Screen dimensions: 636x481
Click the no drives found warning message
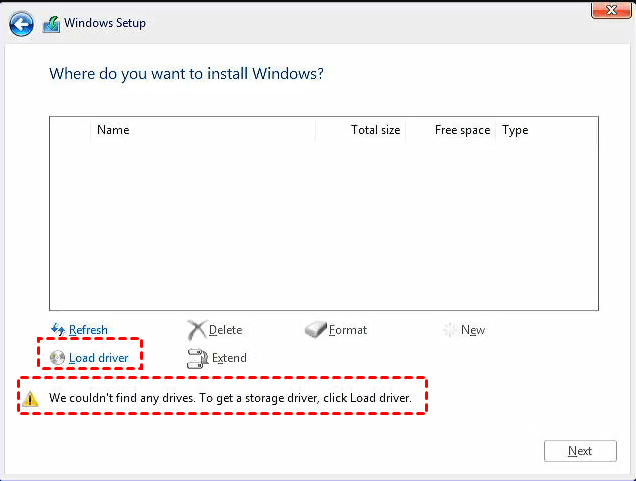click(x=230, y=398)
